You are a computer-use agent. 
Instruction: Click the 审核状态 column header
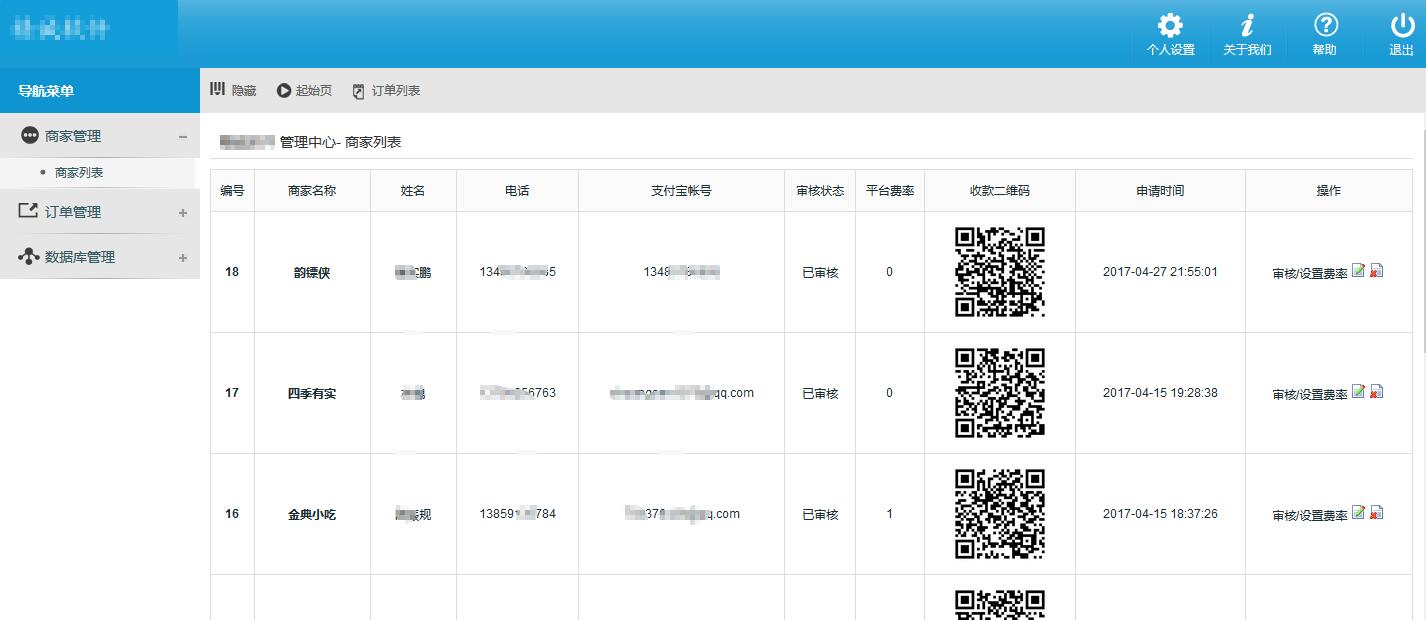coord(820,190)
